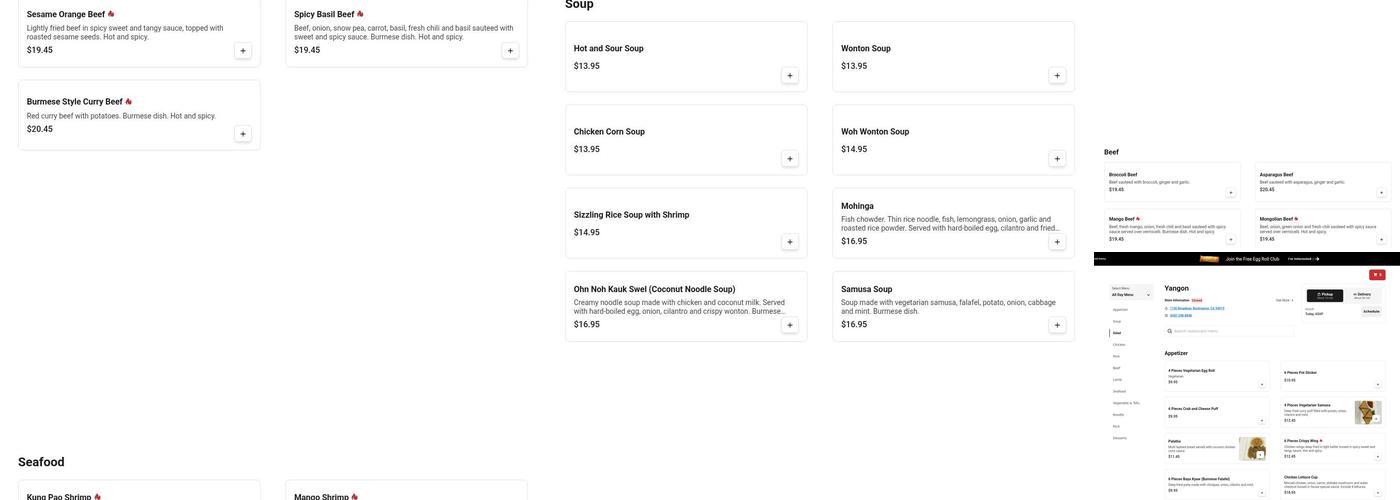
Task: Select Salad in the category sidebar
Action: pos(1117,333)
